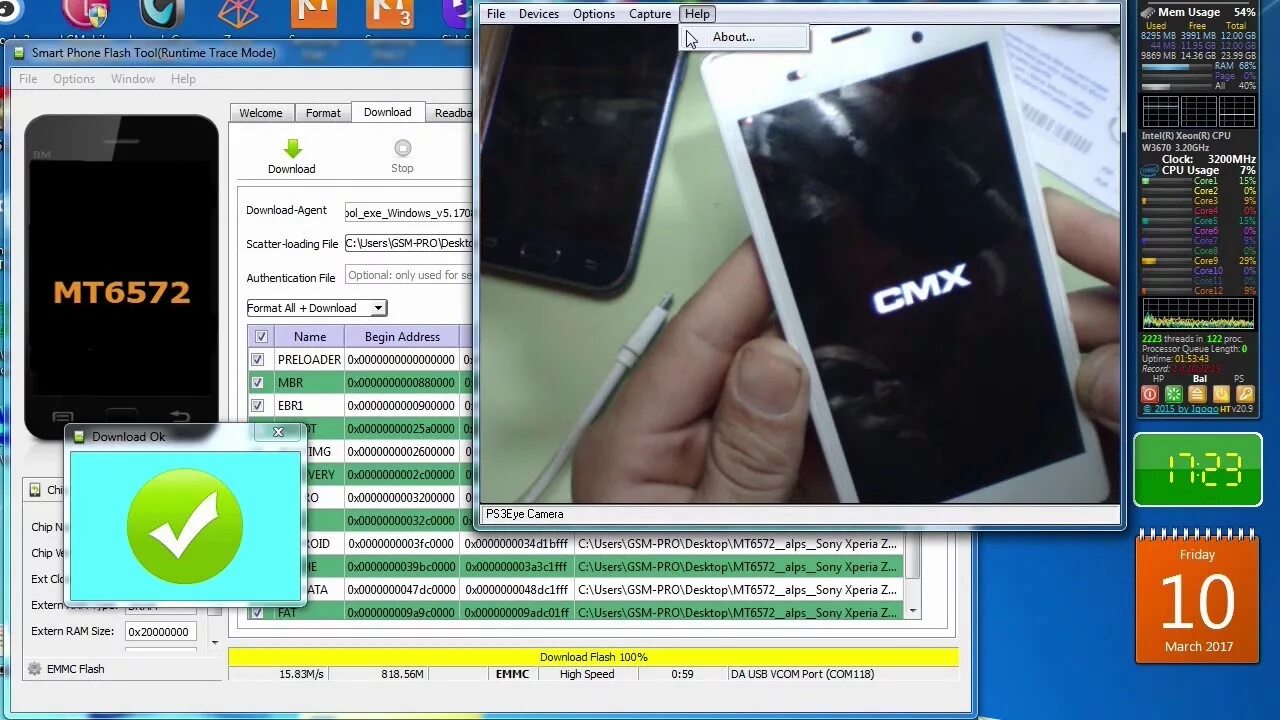
Task: Click Help menu in camera window
Action: (x=698, y=14)
